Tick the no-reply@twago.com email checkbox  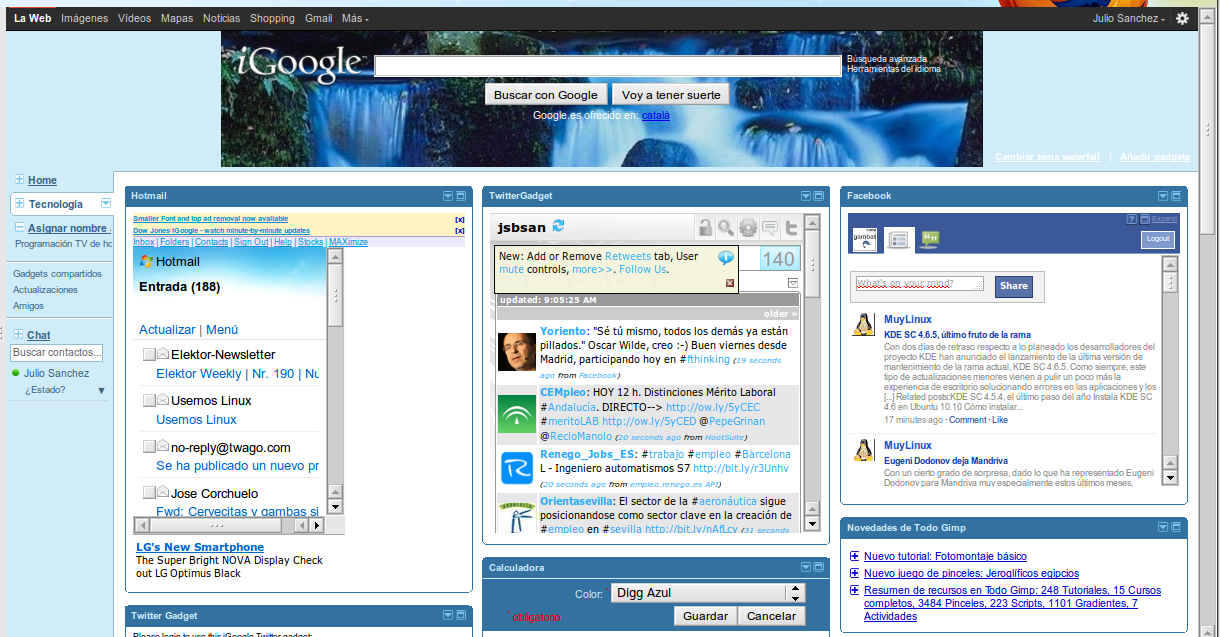click(x=149, y=447)
